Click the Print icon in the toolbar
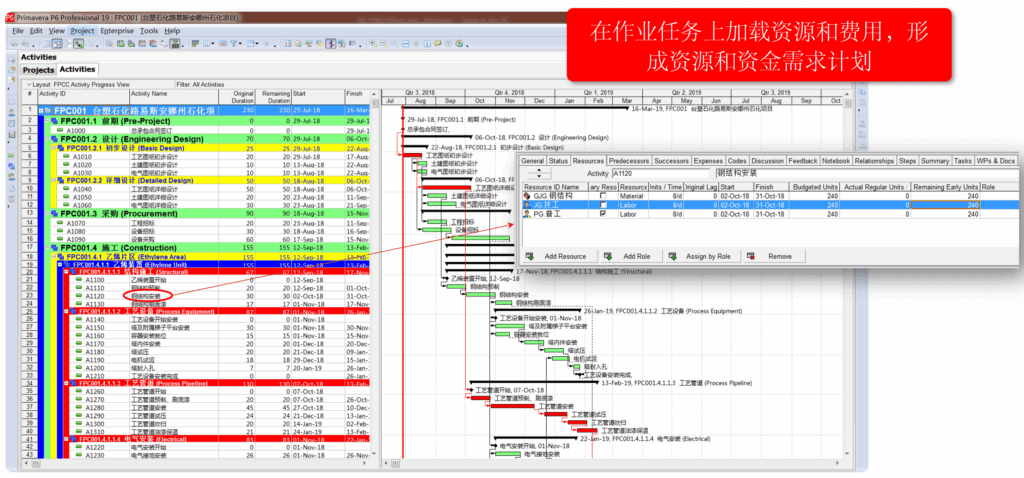The width and height of the screenshot is (1024, 478). [14, 44]
